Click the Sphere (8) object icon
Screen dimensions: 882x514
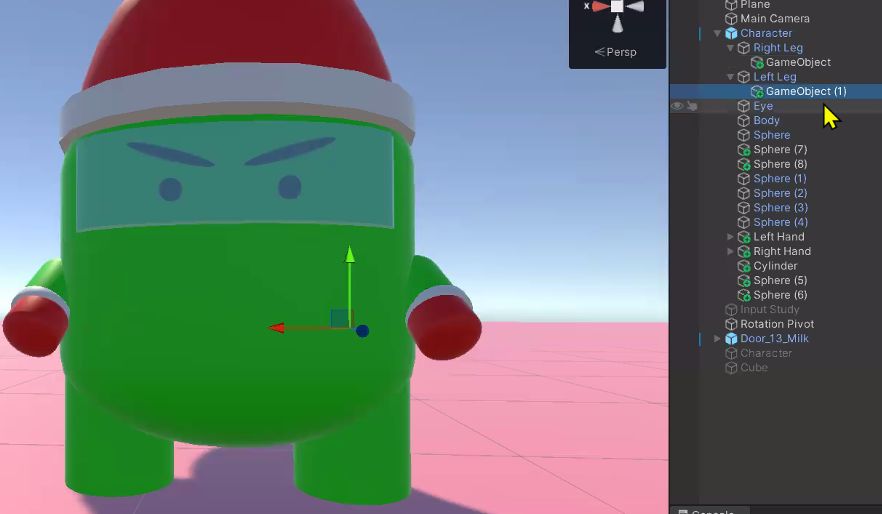coord(744,164)
